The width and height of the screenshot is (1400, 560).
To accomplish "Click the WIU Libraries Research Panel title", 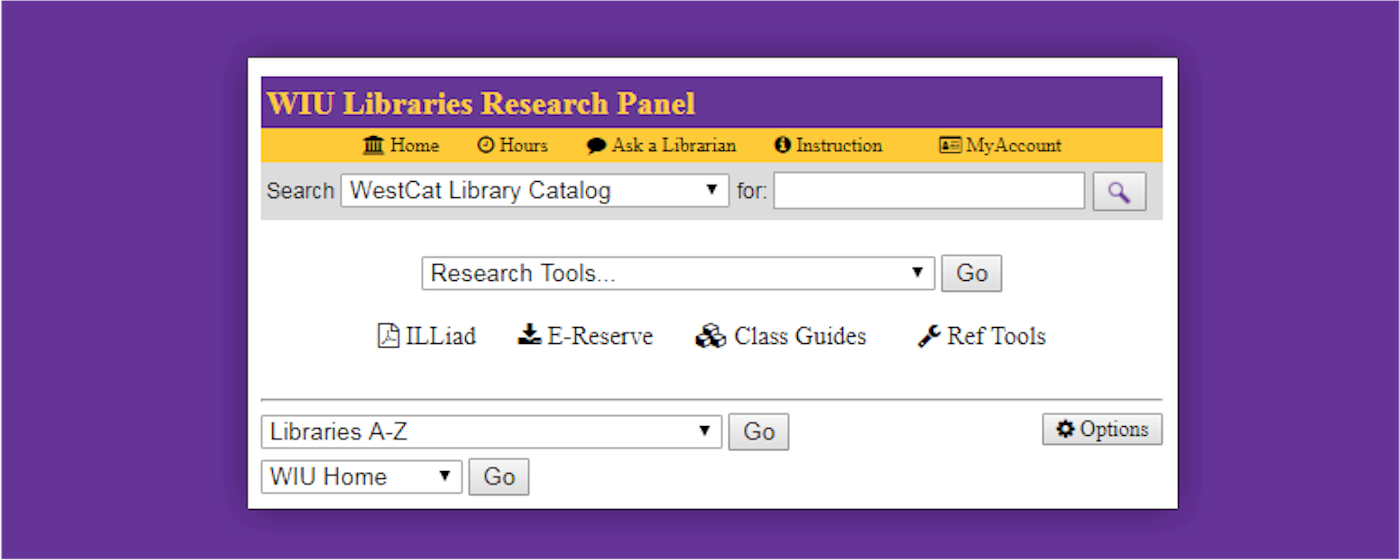I will [481, 104].
